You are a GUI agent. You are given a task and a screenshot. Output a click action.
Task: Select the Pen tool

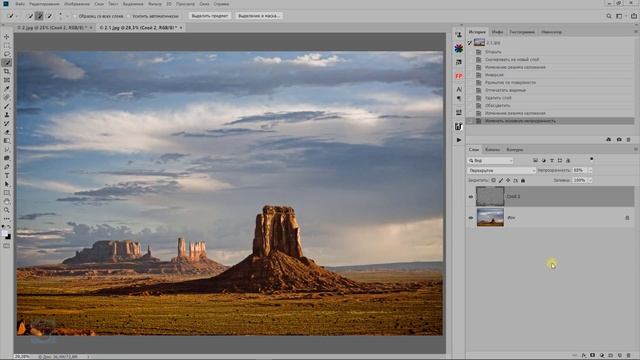tap(7, 167)
